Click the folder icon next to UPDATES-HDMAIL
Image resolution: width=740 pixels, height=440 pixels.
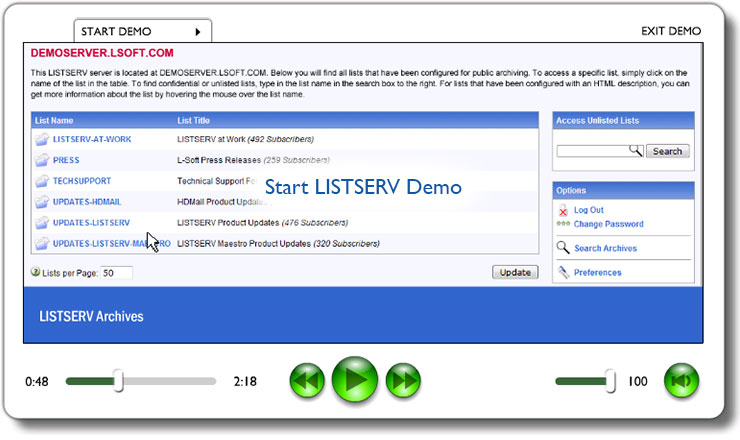point(42,202)
